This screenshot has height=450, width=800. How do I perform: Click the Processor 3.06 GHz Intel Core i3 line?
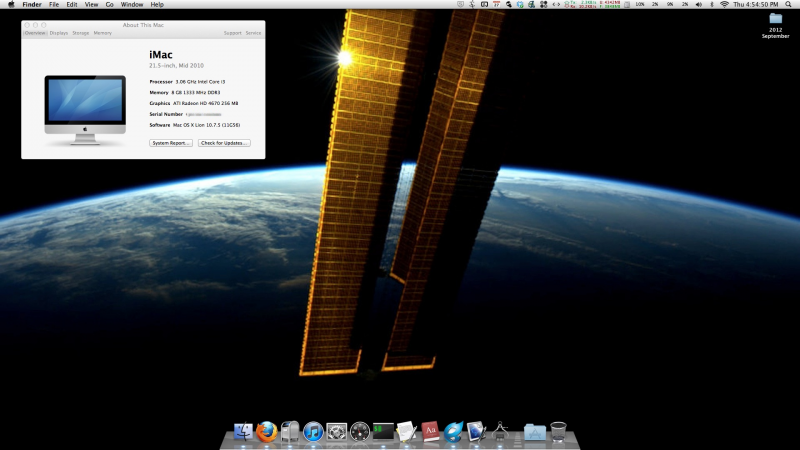[187, 82]
